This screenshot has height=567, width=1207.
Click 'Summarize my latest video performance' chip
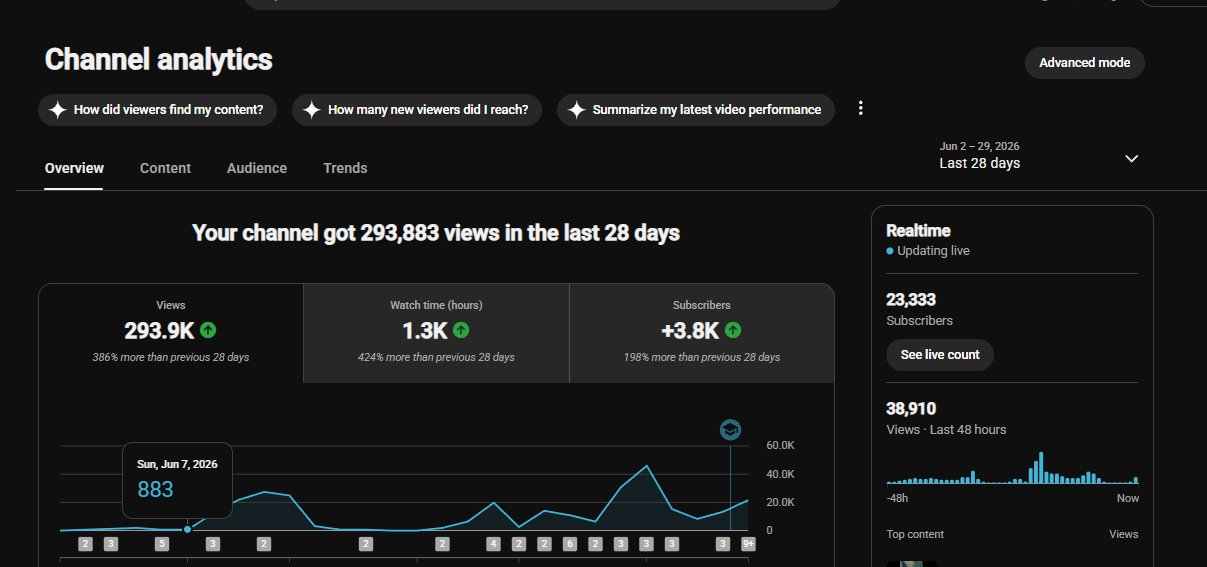coord(696,110)
